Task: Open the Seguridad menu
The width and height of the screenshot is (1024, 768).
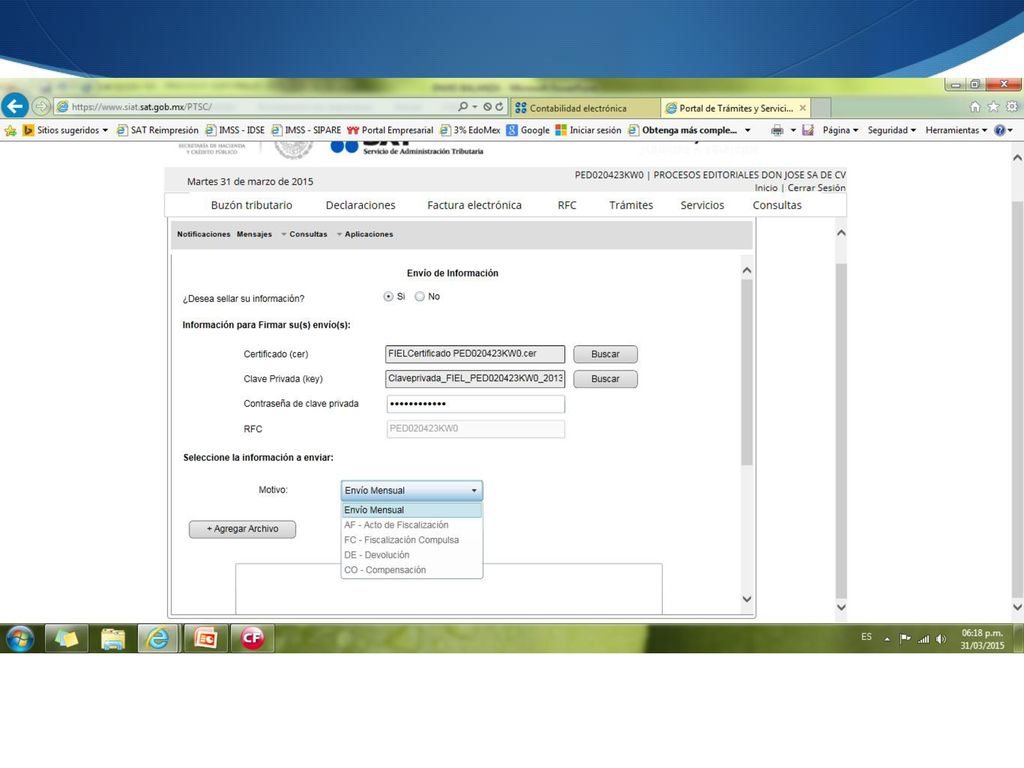Action: point(891,130)
